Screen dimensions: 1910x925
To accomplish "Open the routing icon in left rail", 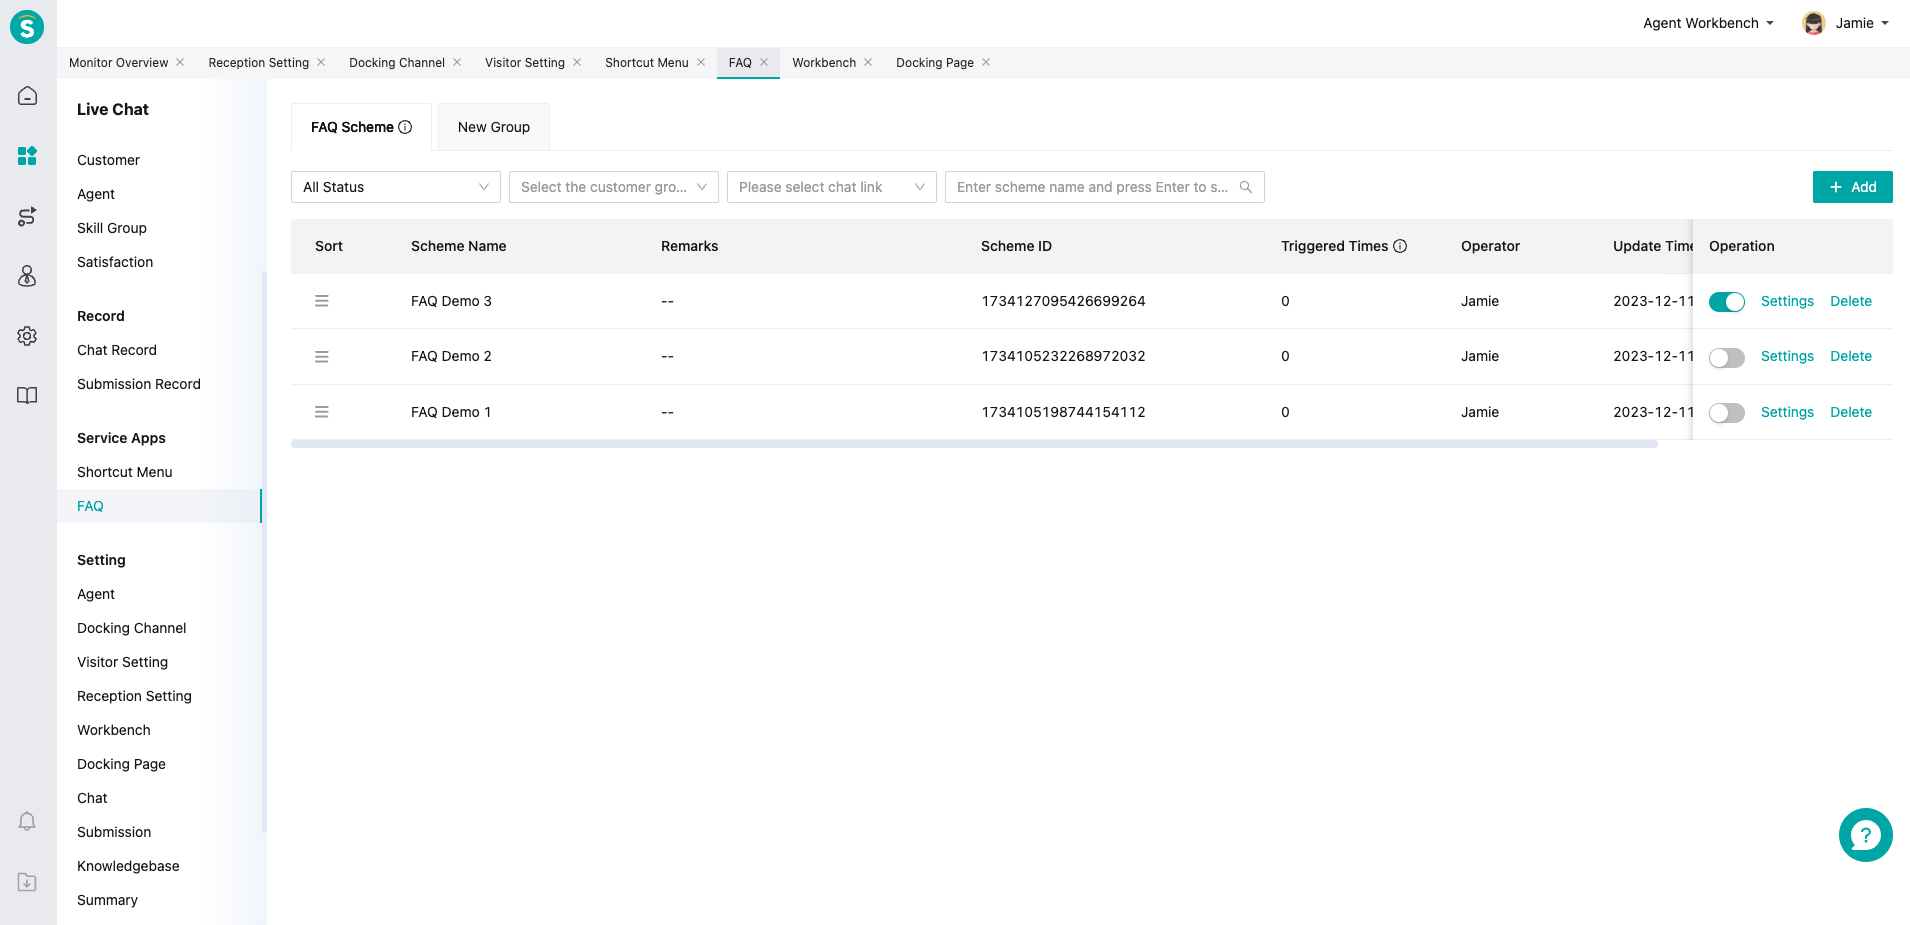I will point(27,216).
